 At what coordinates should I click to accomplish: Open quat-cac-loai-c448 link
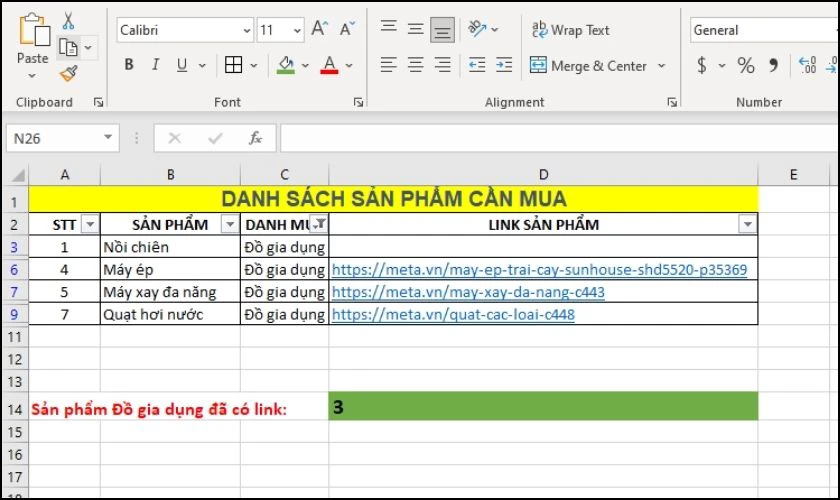pyautogui.click(x=453, y=315)
